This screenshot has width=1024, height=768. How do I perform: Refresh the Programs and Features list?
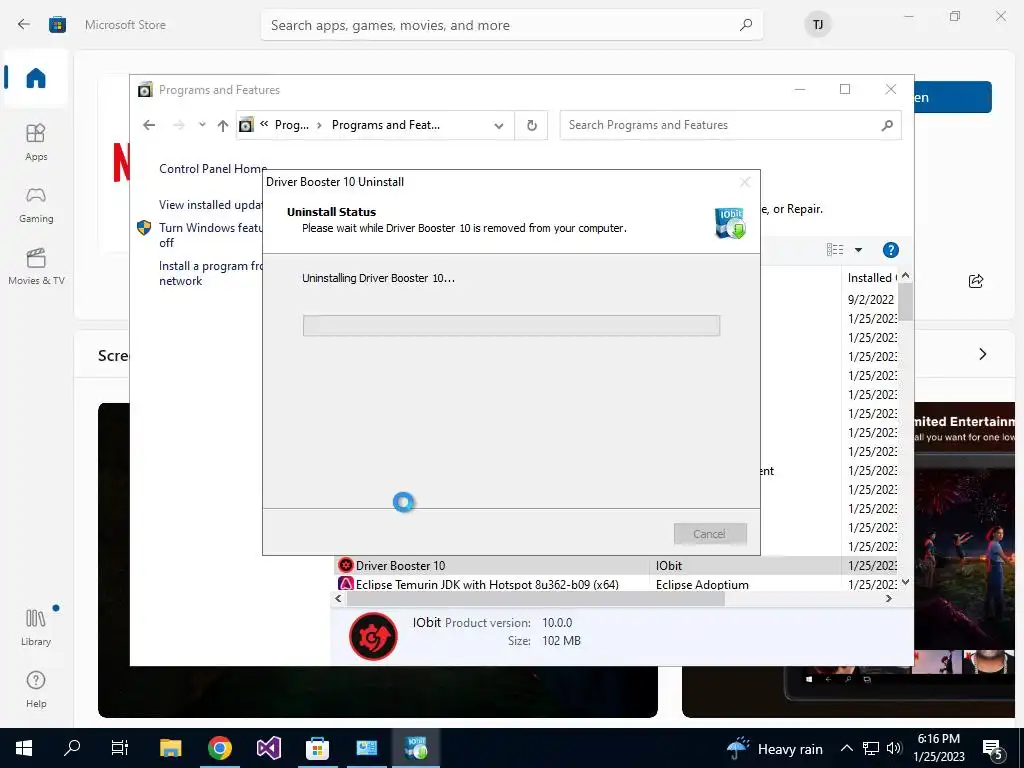(x=532, y=125)
